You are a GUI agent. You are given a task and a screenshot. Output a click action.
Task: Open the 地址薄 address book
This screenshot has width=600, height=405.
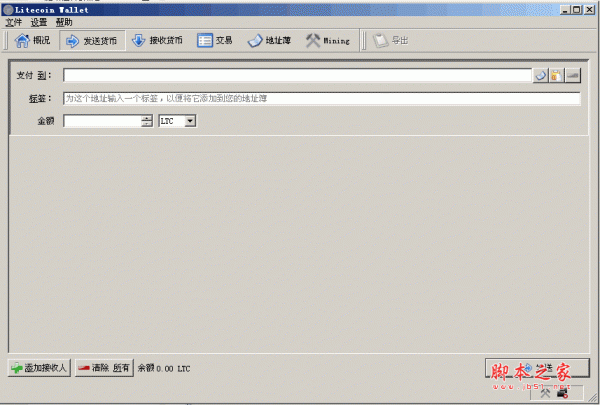269,41
